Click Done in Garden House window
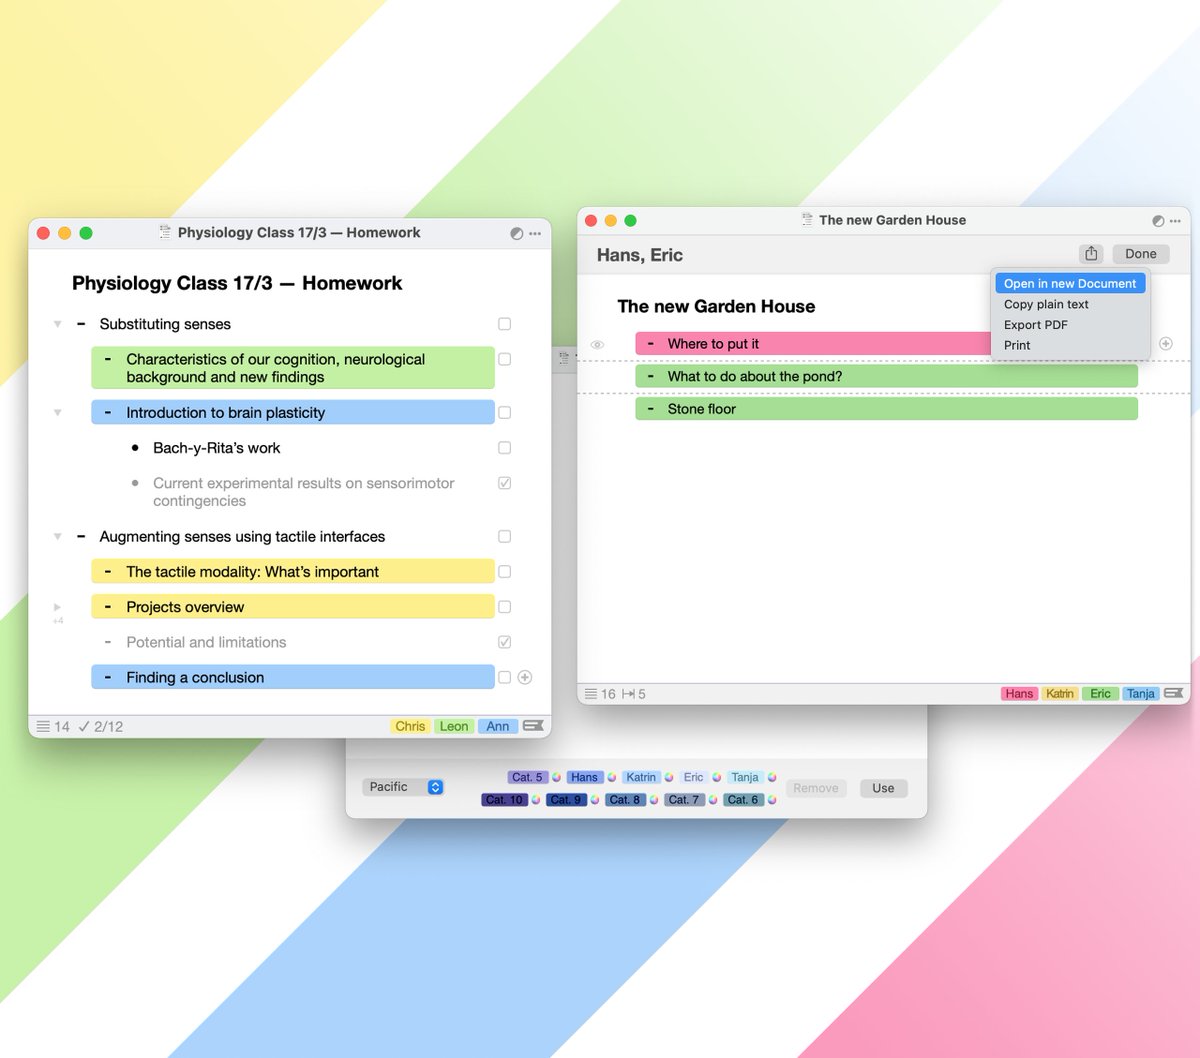The height and width of the screenshot is (1058, 1200). [1140, 254]
